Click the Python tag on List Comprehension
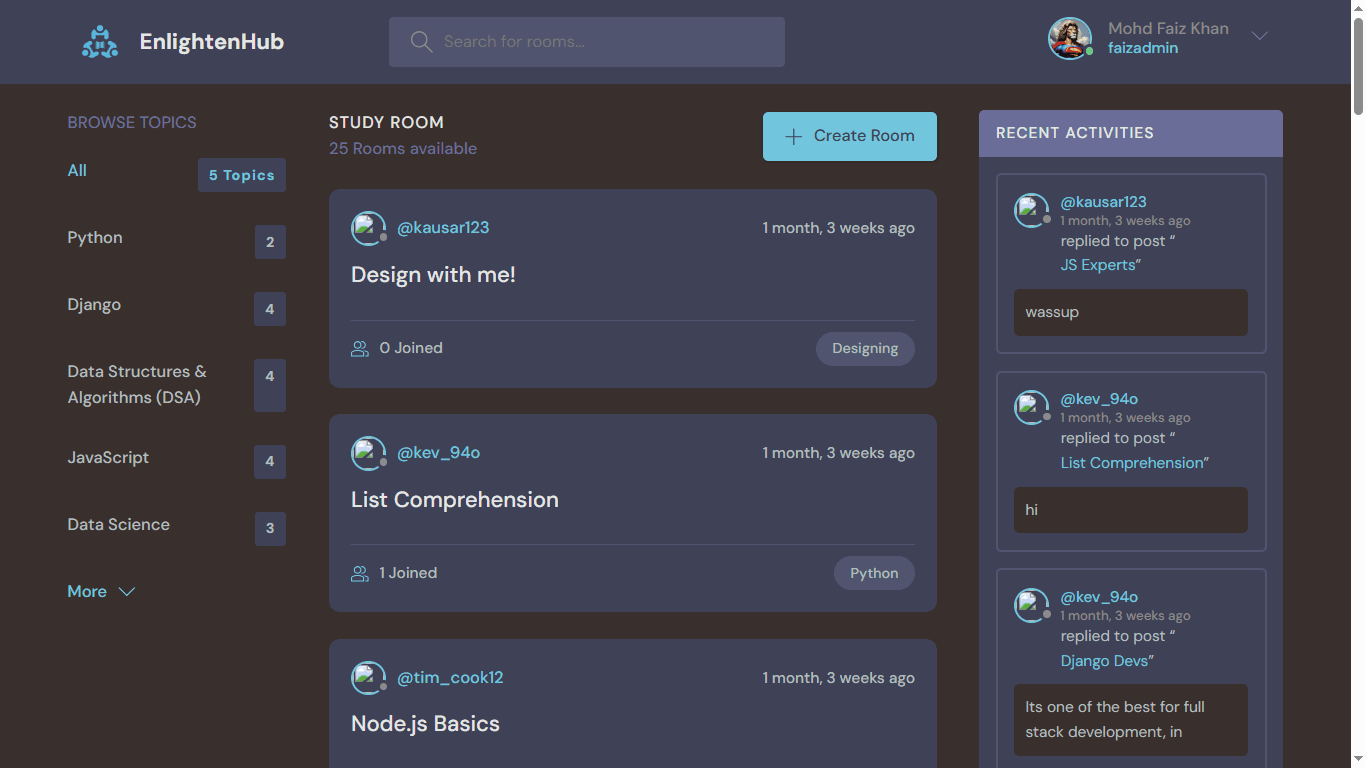This screenshot has width=1366, height=768. point(874,574)
